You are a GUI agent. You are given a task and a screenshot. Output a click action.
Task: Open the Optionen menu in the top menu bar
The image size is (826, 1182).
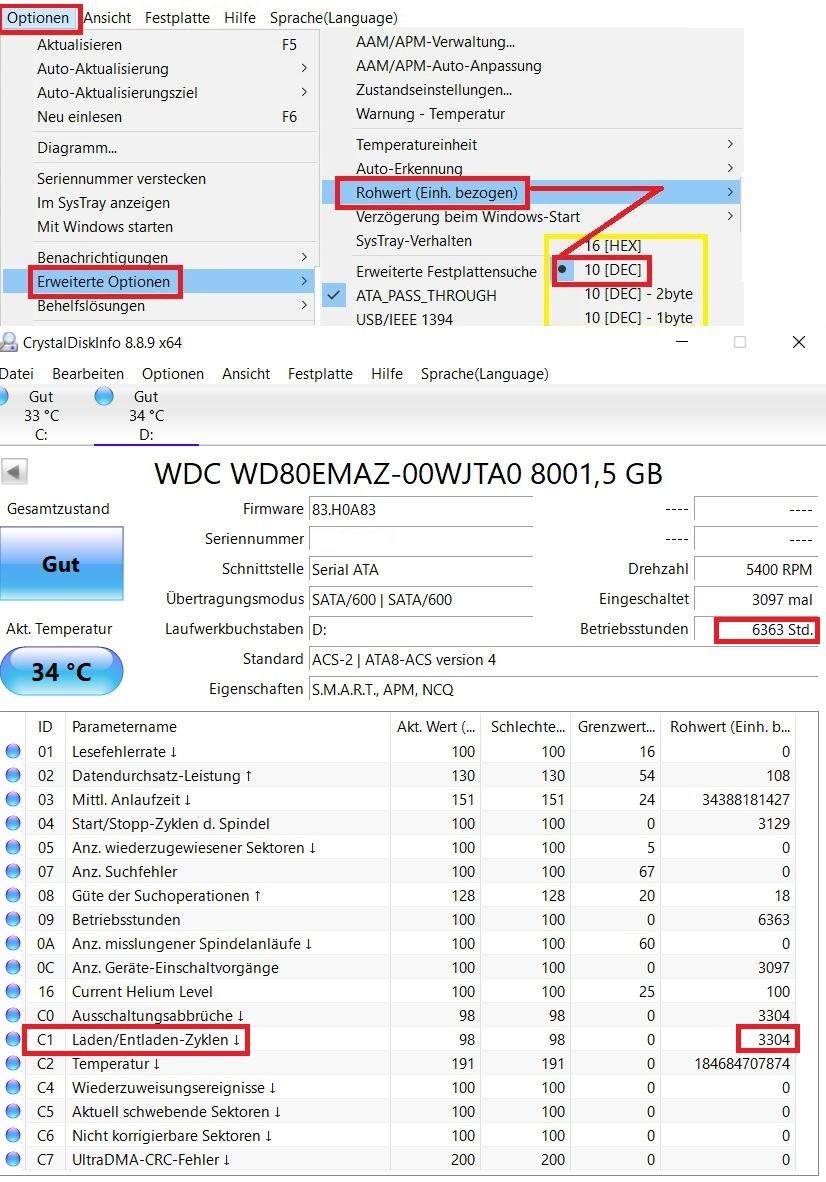click(x=38, y=17)
